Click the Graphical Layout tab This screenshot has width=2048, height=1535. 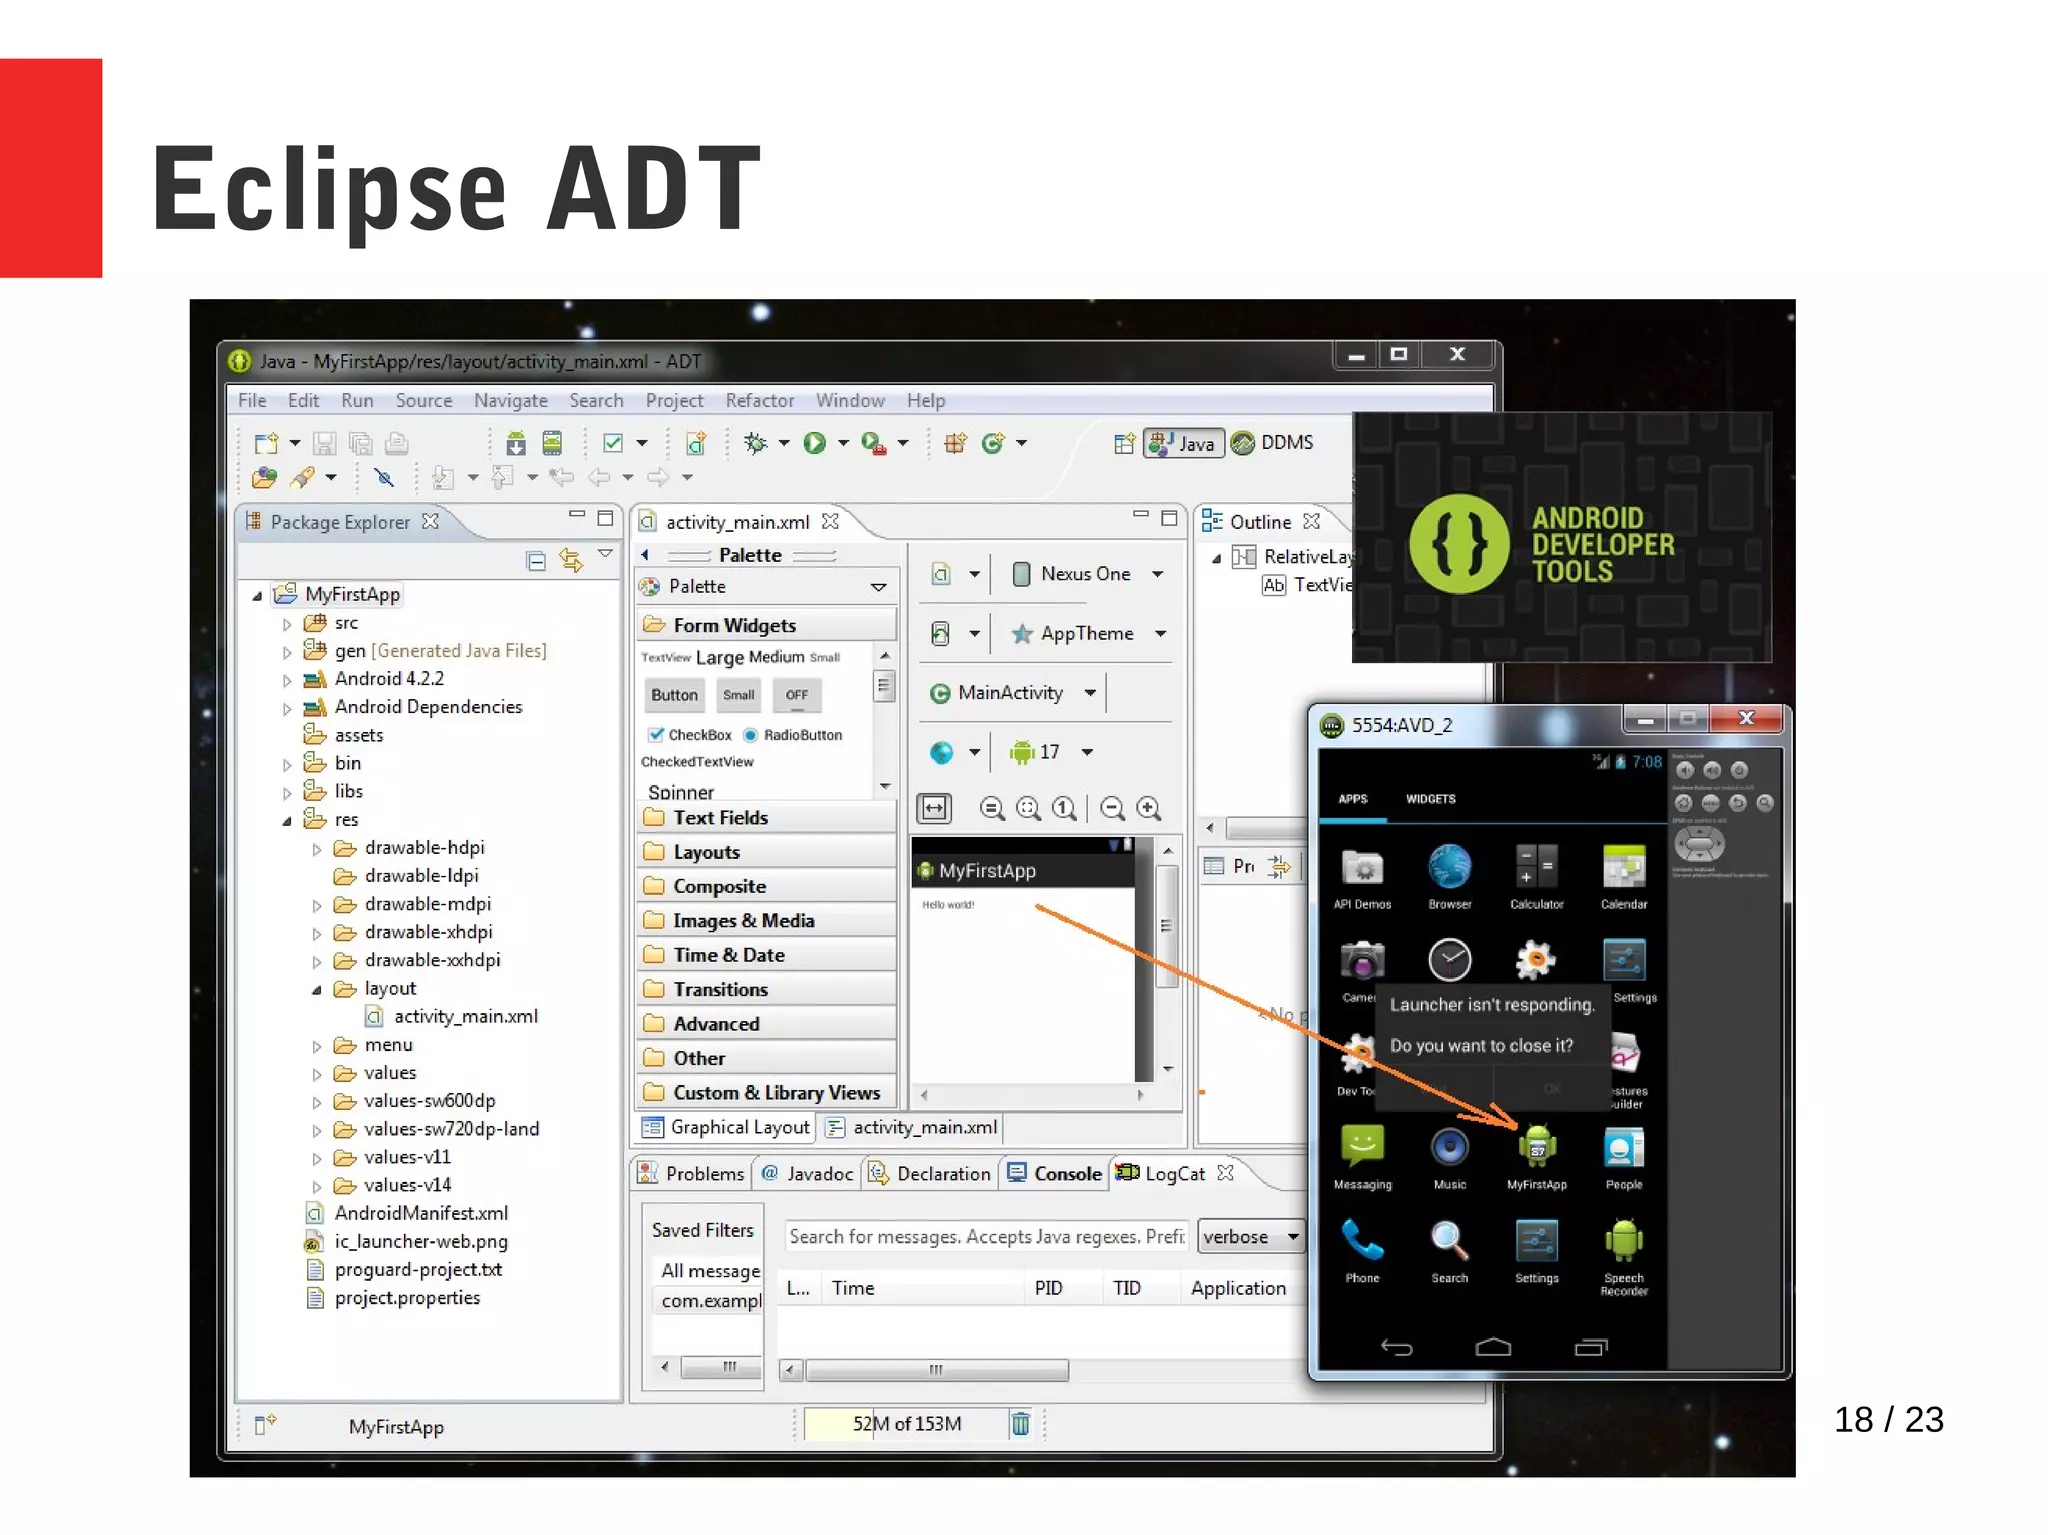point(727,1127)
